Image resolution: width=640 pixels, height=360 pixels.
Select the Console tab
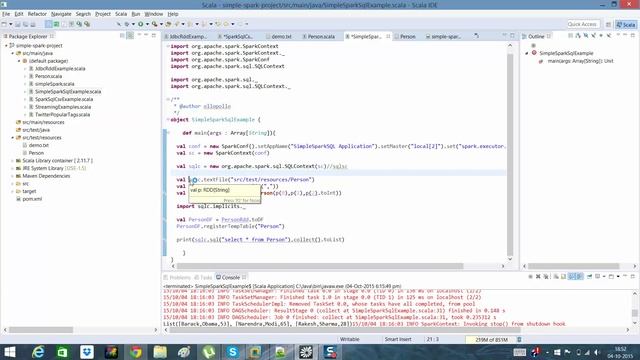tap(231, 277)
